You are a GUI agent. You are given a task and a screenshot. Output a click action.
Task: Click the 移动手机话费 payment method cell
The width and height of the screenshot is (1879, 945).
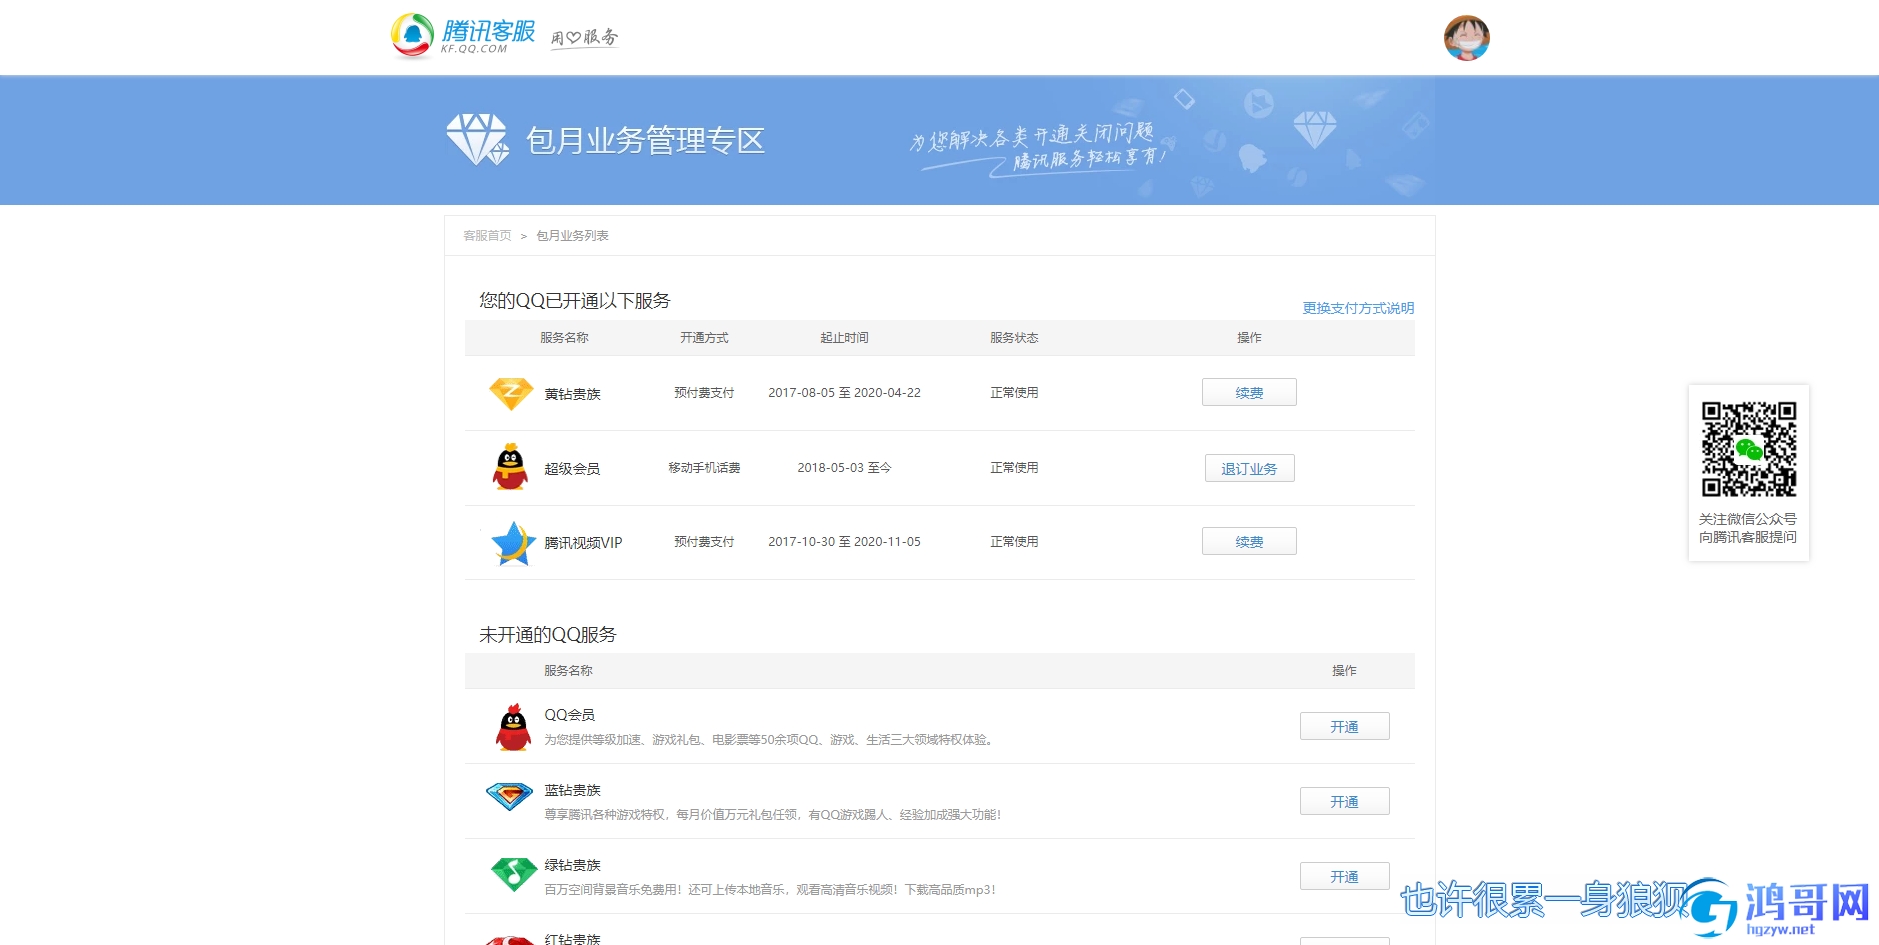(704, 468)
